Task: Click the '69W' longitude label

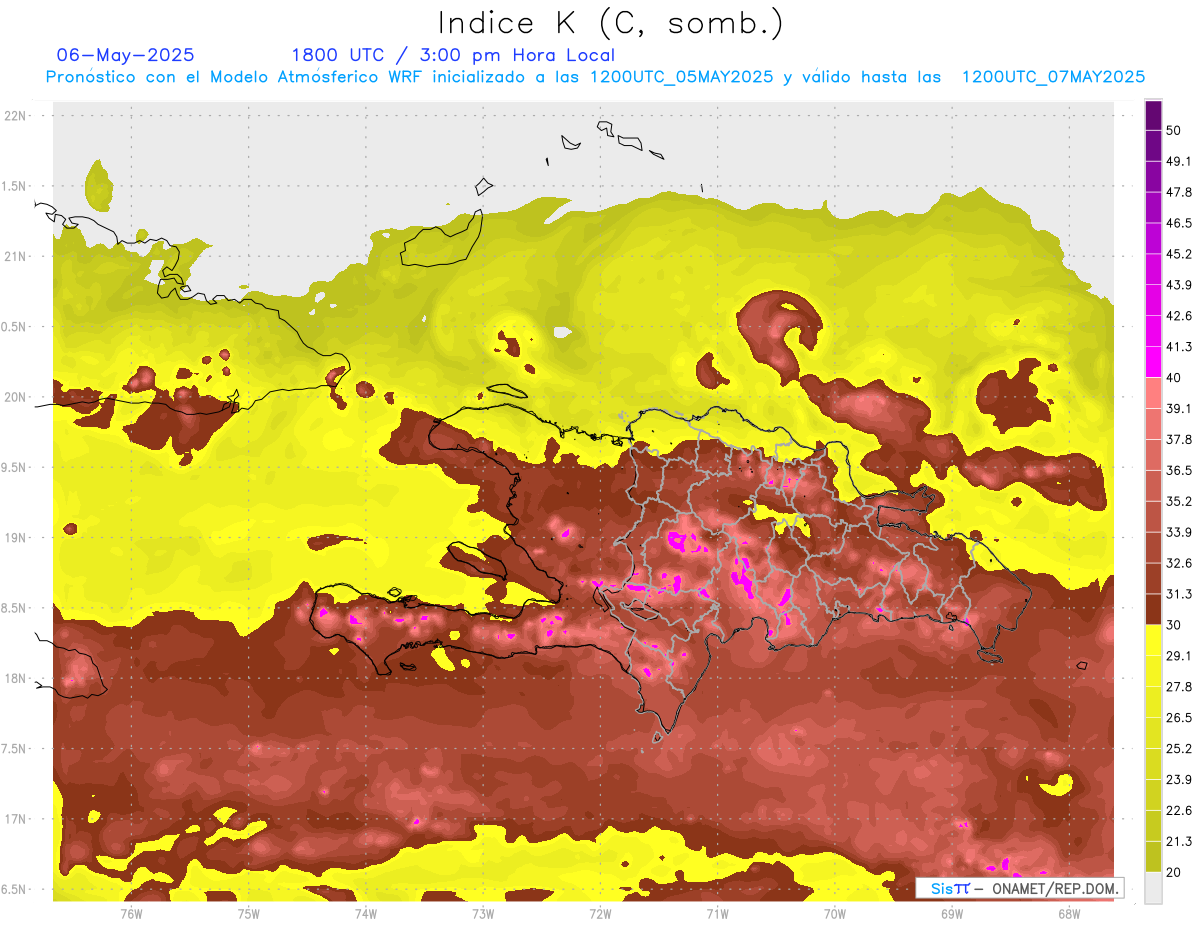Action: click(x=952, y=913)
